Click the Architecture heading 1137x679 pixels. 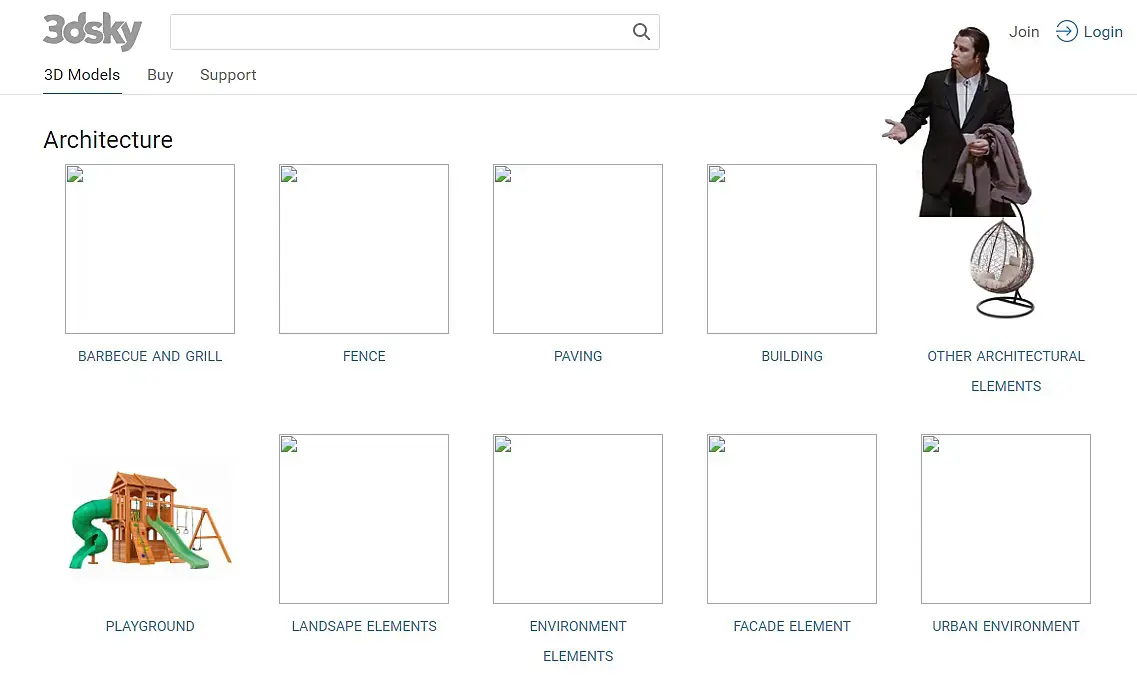click(x=108, y=139)
